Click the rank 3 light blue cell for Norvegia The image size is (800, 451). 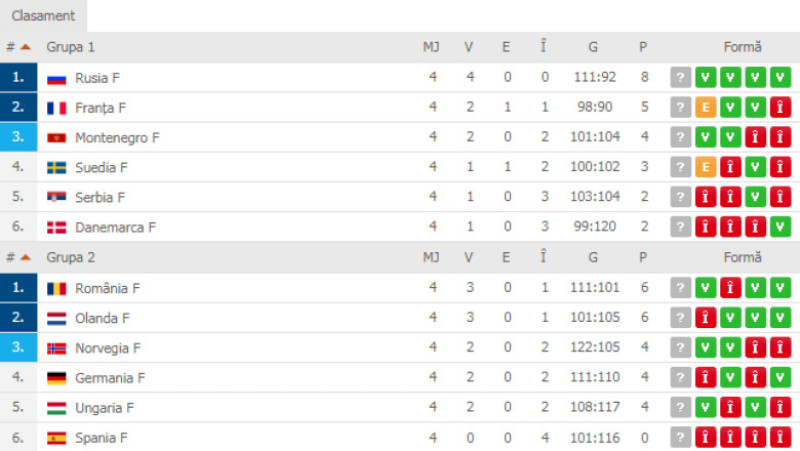[18, 347]
